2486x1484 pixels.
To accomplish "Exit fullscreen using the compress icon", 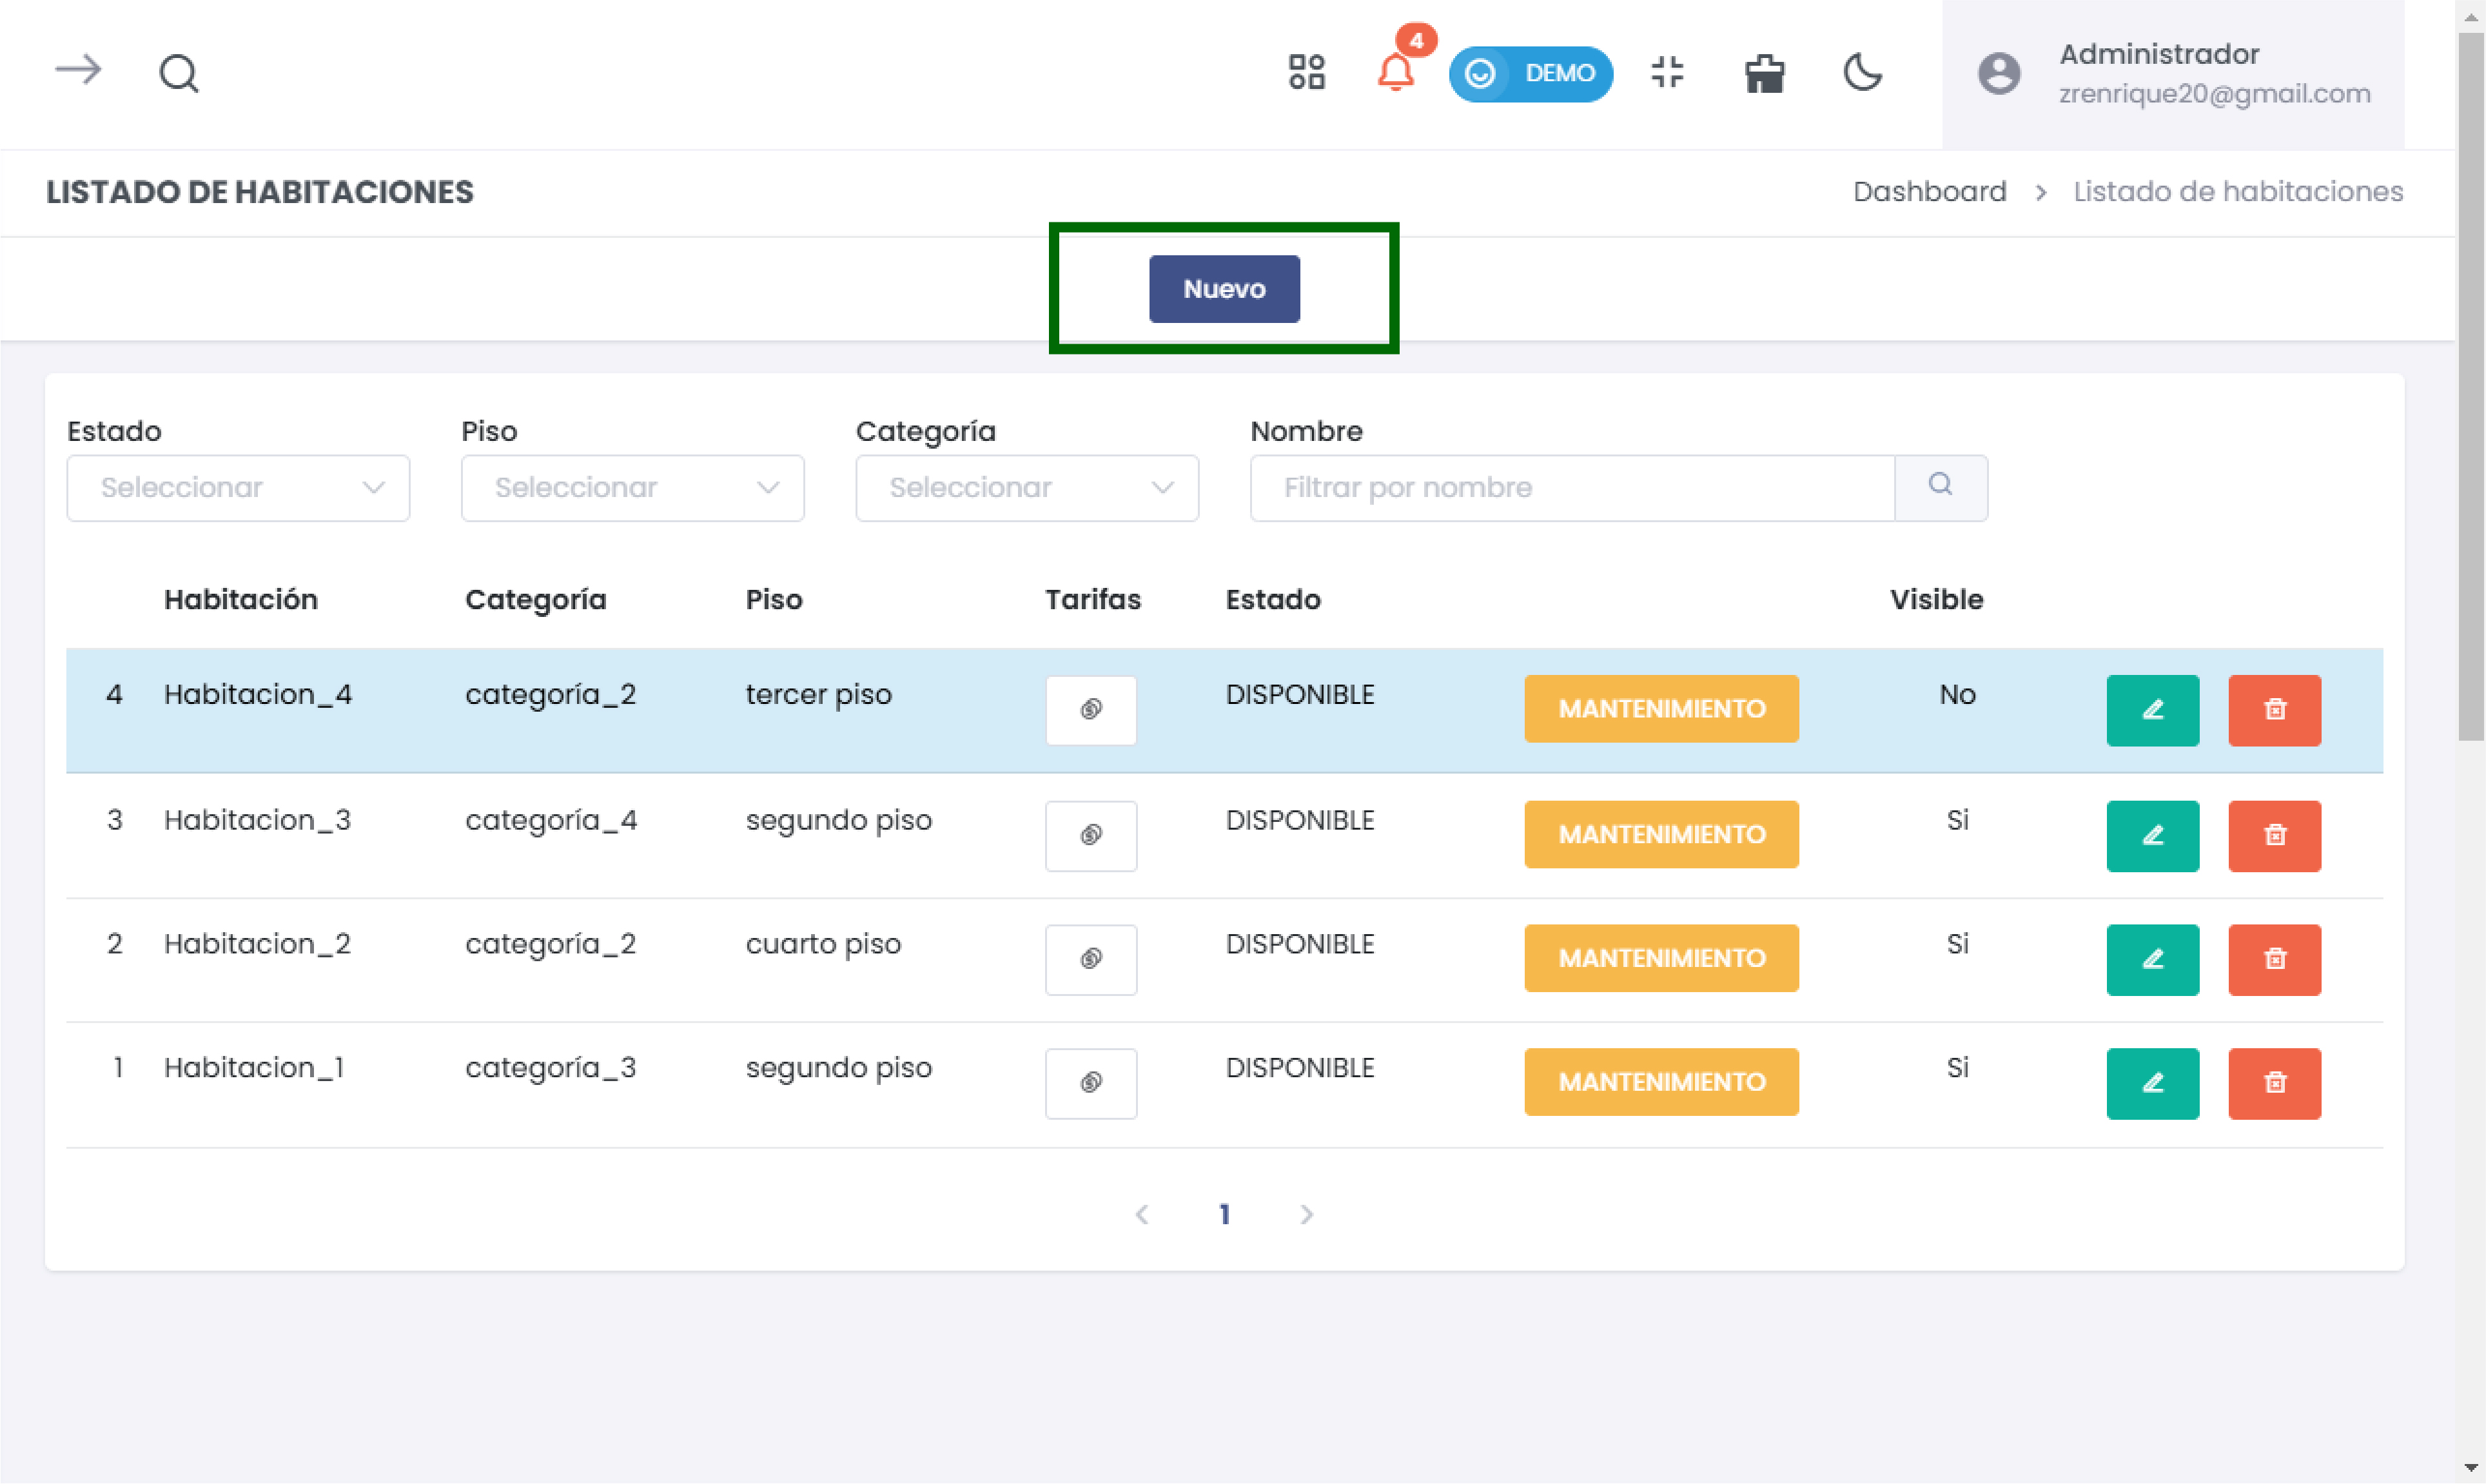I will point(1667,72).
